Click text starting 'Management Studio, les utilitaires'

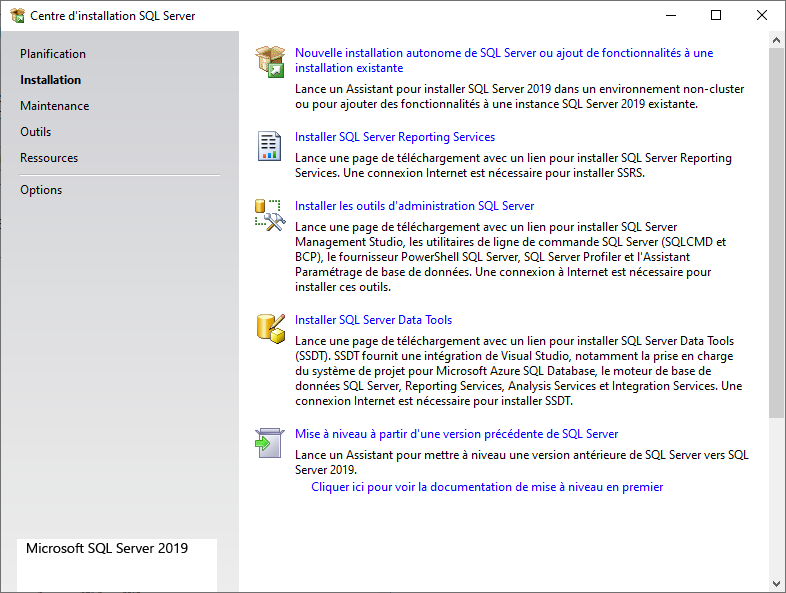(510, 242)
